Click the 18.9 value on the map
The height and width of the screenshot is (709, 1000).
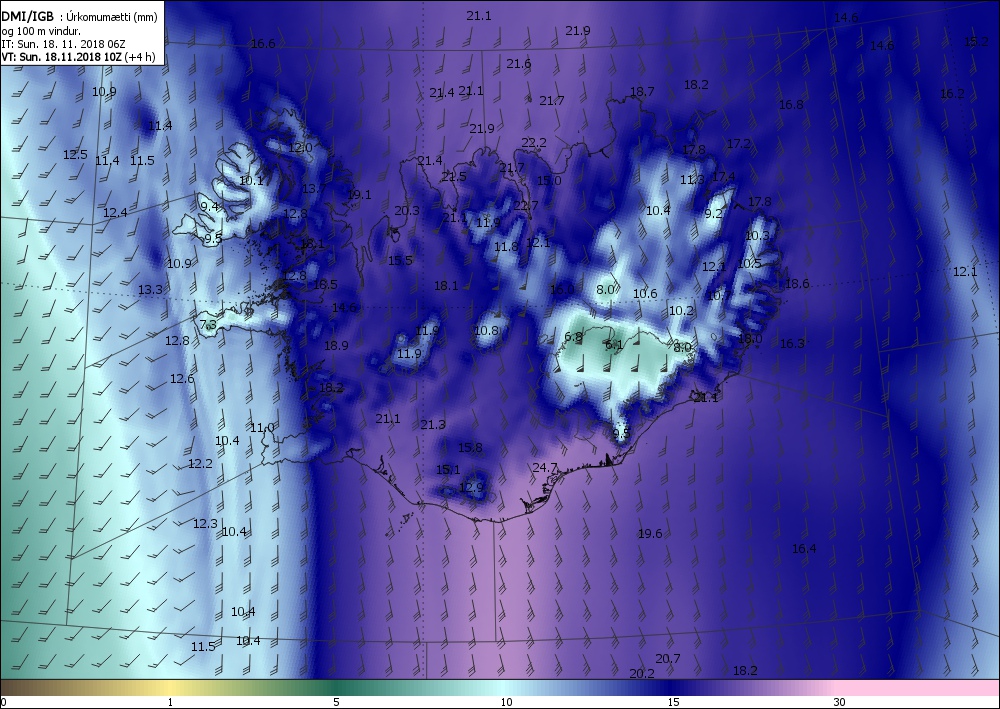[336, 346]
